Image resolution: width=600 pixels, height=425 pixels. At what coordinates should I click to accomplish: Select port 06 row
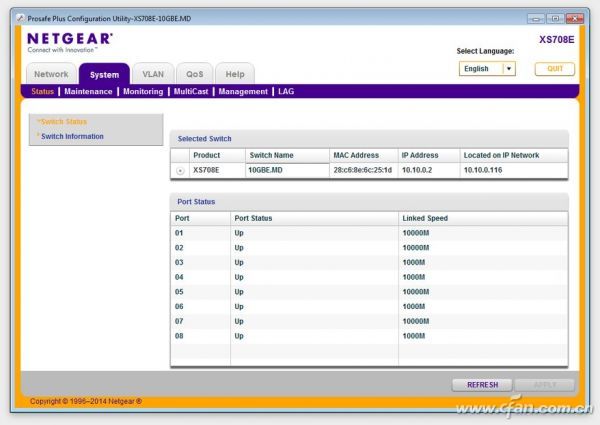tap(369, 306)
